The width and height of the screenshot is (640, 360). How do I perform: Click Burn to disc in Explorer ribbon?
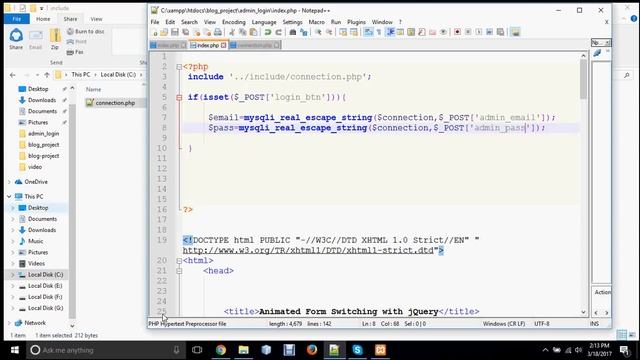click(x=85, y=31)
